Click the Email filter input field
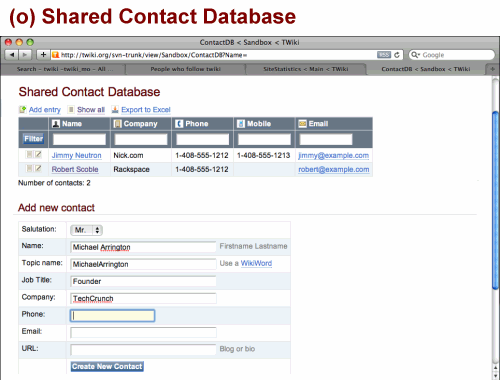 (326, 139)
